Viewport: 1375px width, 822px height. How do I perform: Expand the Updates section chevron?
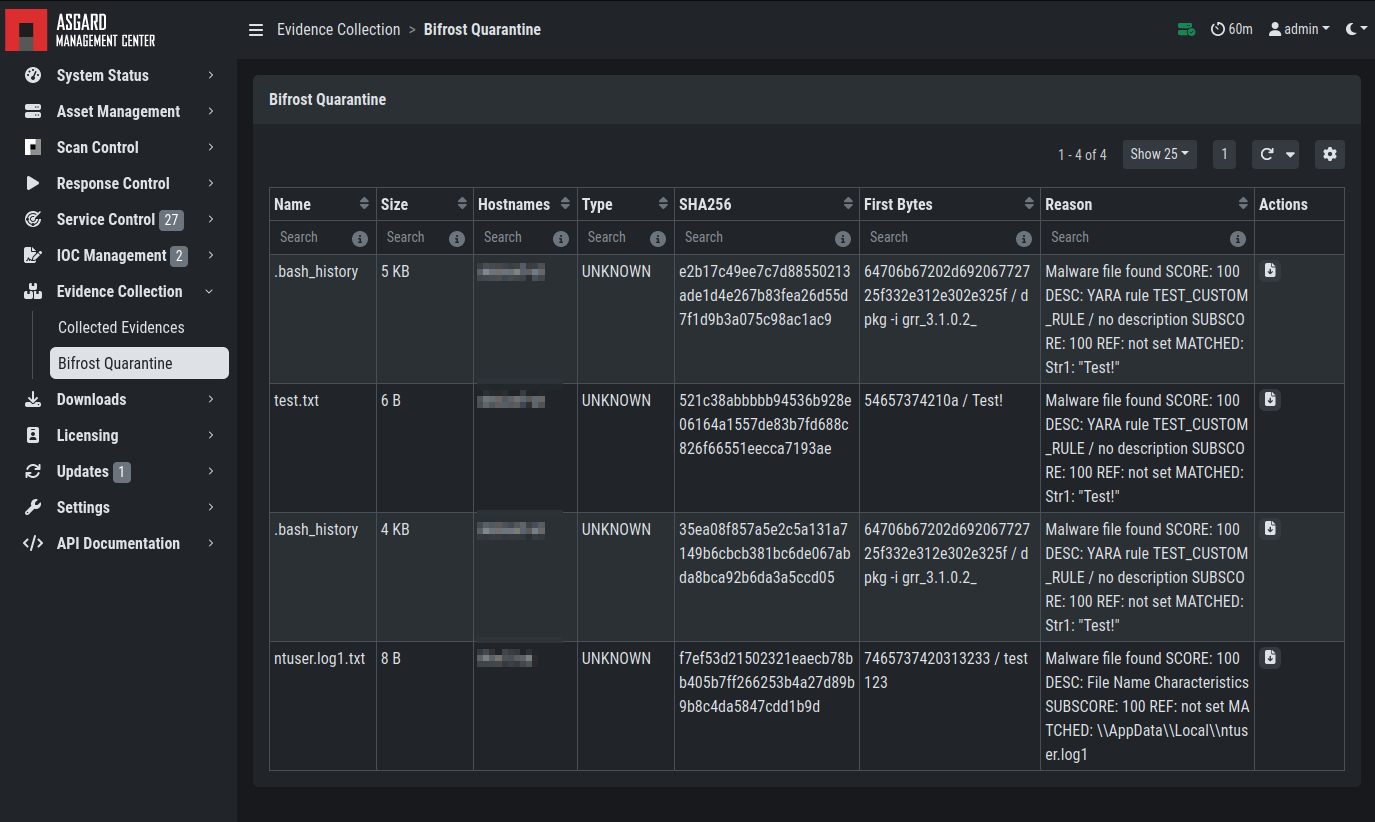coord(211,472)
